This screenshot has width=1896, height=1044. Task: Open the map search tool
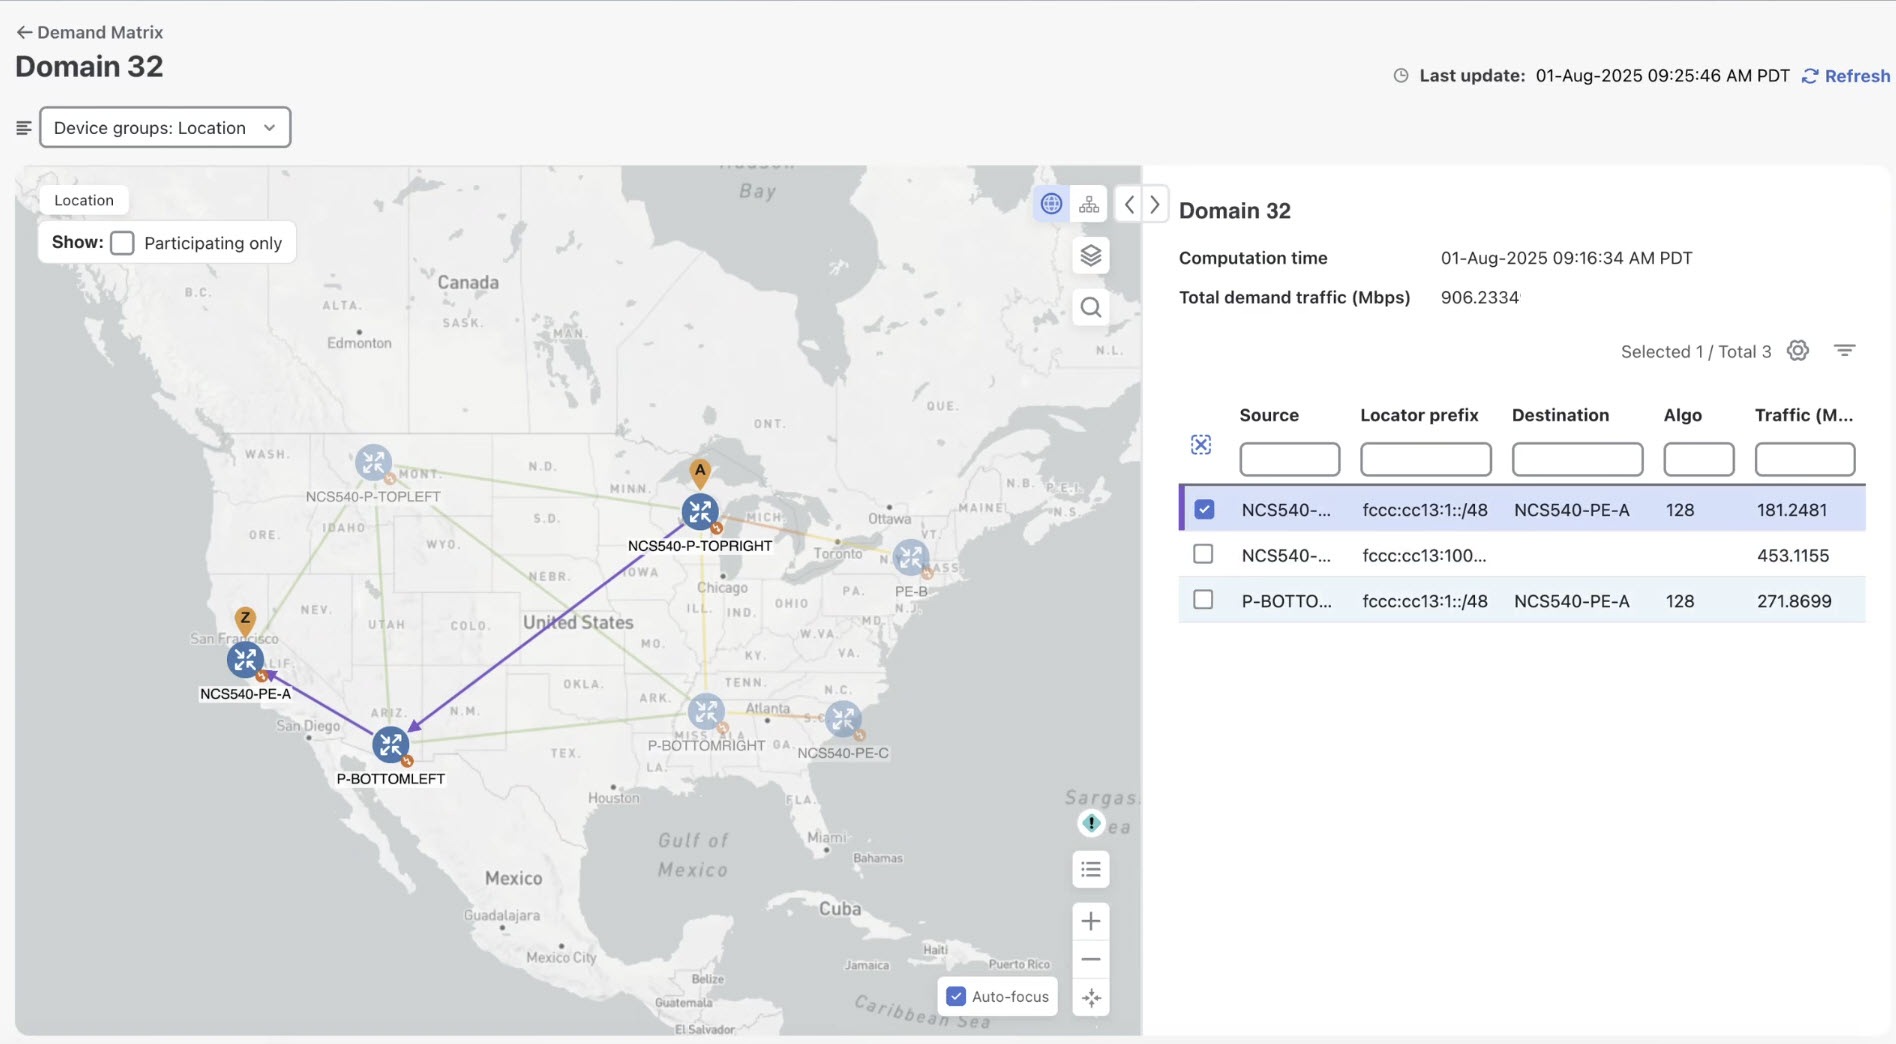point(1090,307)
